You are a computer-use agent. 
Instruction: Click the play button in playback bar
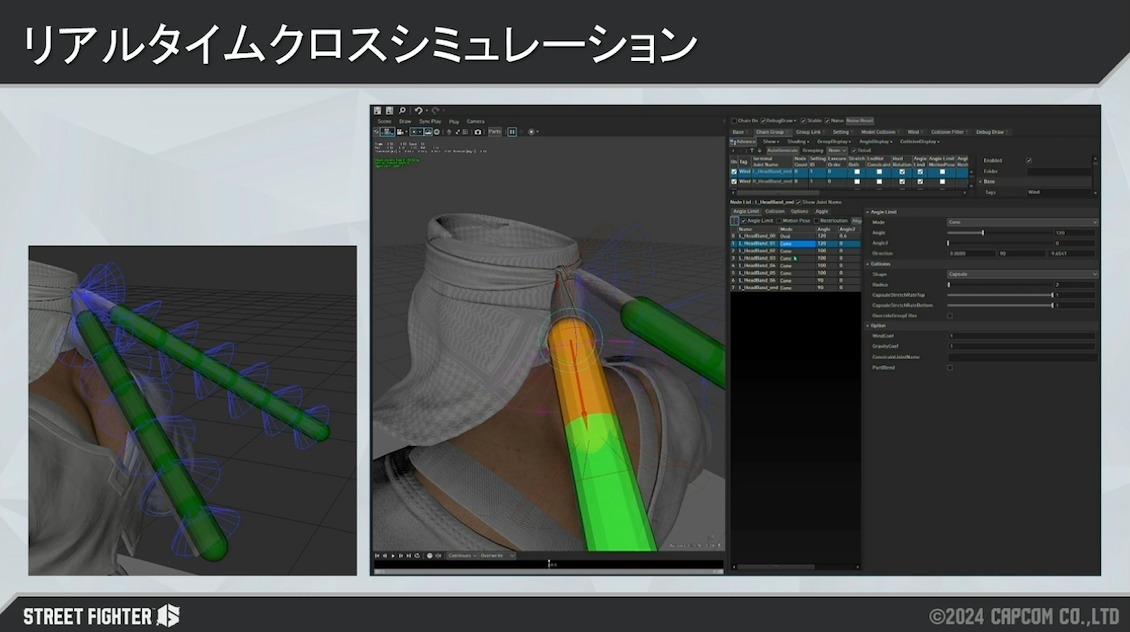click(393, 556)
